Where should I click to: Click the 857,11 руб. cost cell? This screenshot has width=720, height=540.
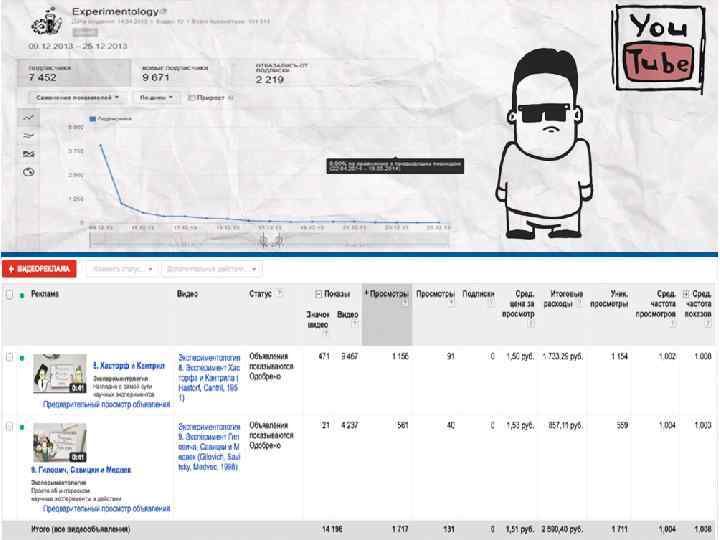click(566, 426)
